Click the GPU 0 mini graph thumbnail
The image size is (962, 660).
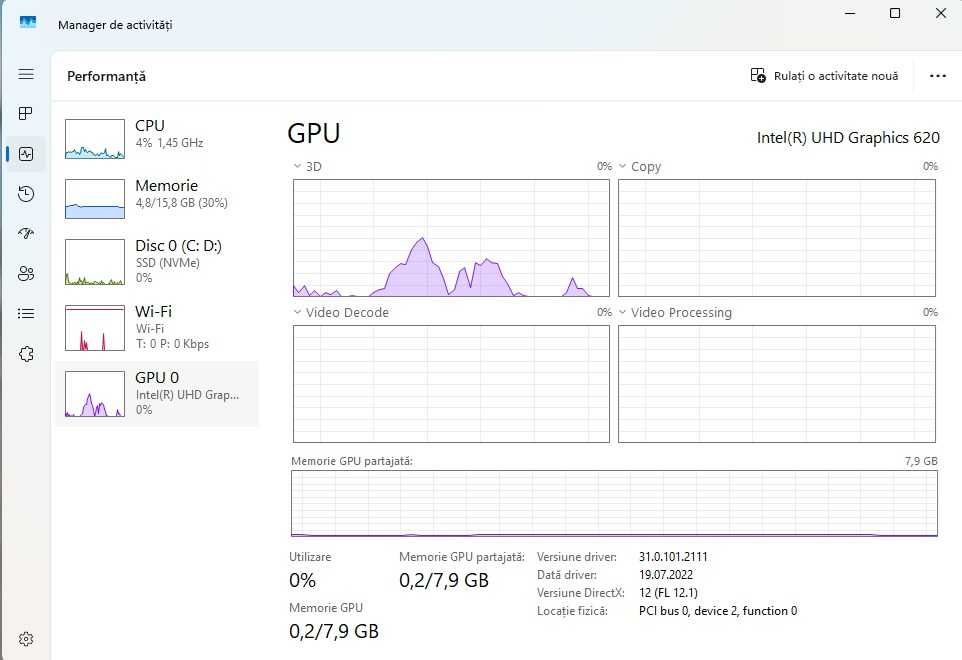click(95, 394)
